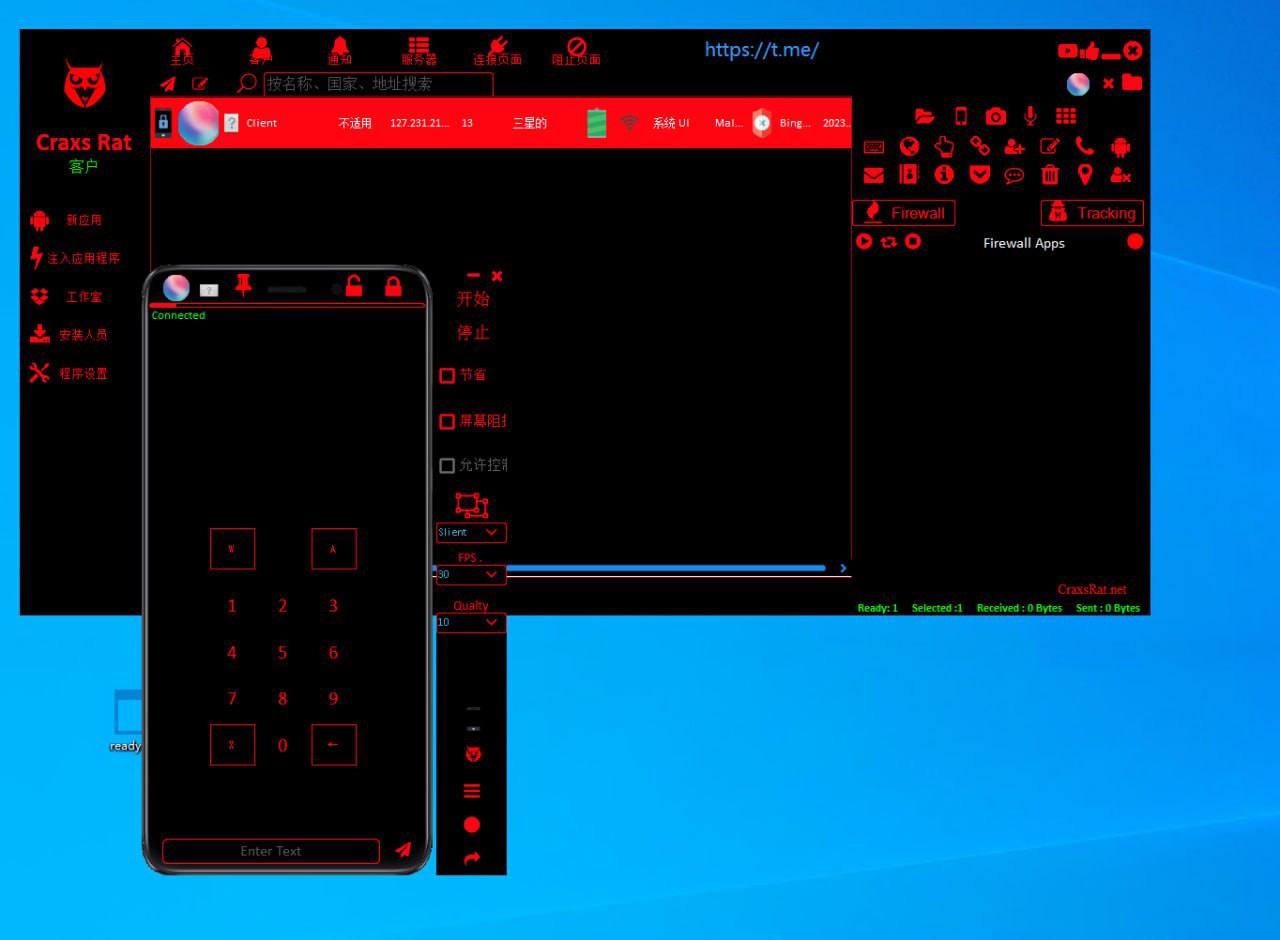Toggle the 允许控 allow control checkbox
The height and width of the screenshot is (940, 1280).
447,466
